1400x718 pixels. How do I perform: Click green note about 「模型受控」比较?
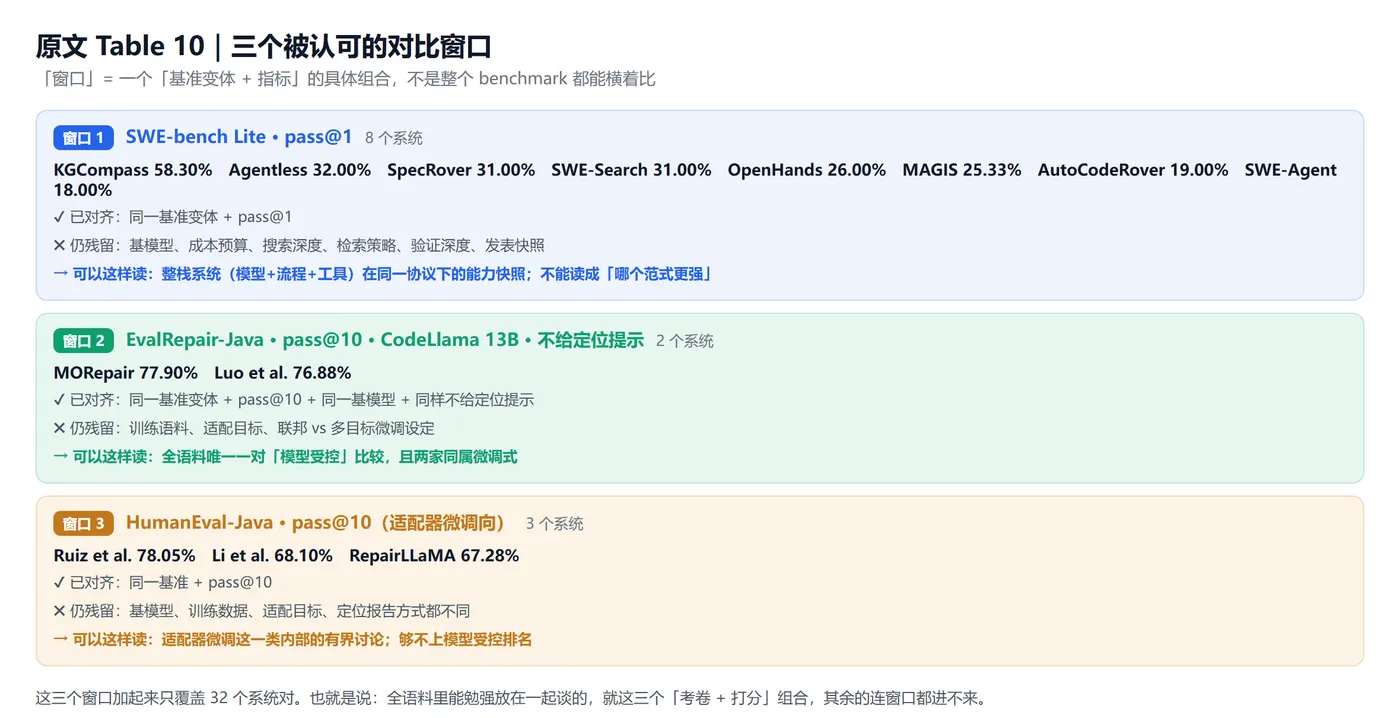click(x=286, y=456)
